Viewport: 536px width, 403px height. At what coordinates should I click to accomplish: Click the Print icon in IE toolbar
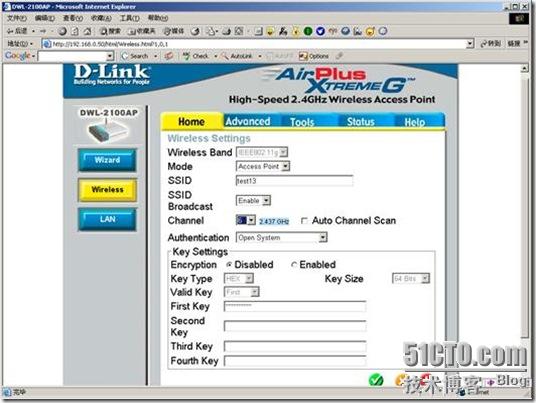(226, 31)
